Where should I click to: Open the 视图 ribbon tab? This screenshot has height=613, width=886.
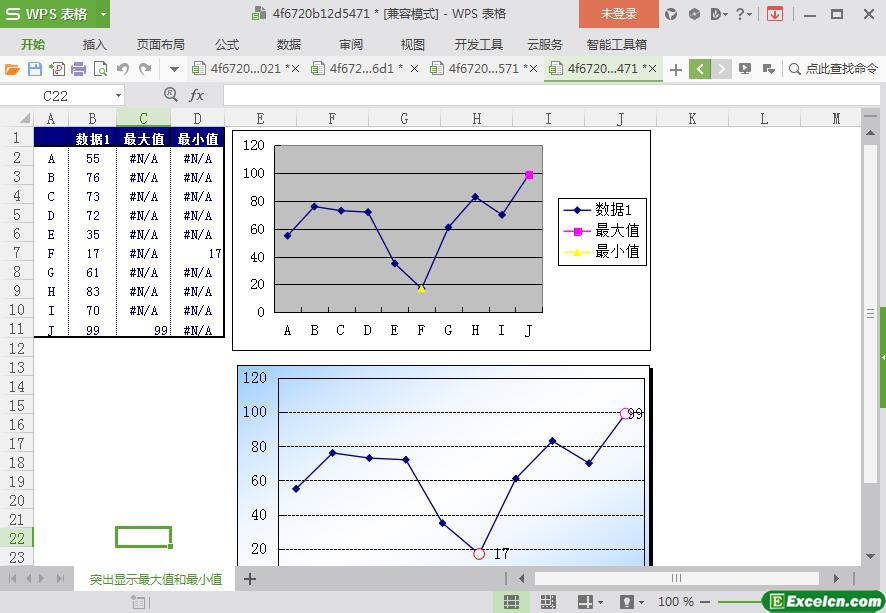pos(412,44)
